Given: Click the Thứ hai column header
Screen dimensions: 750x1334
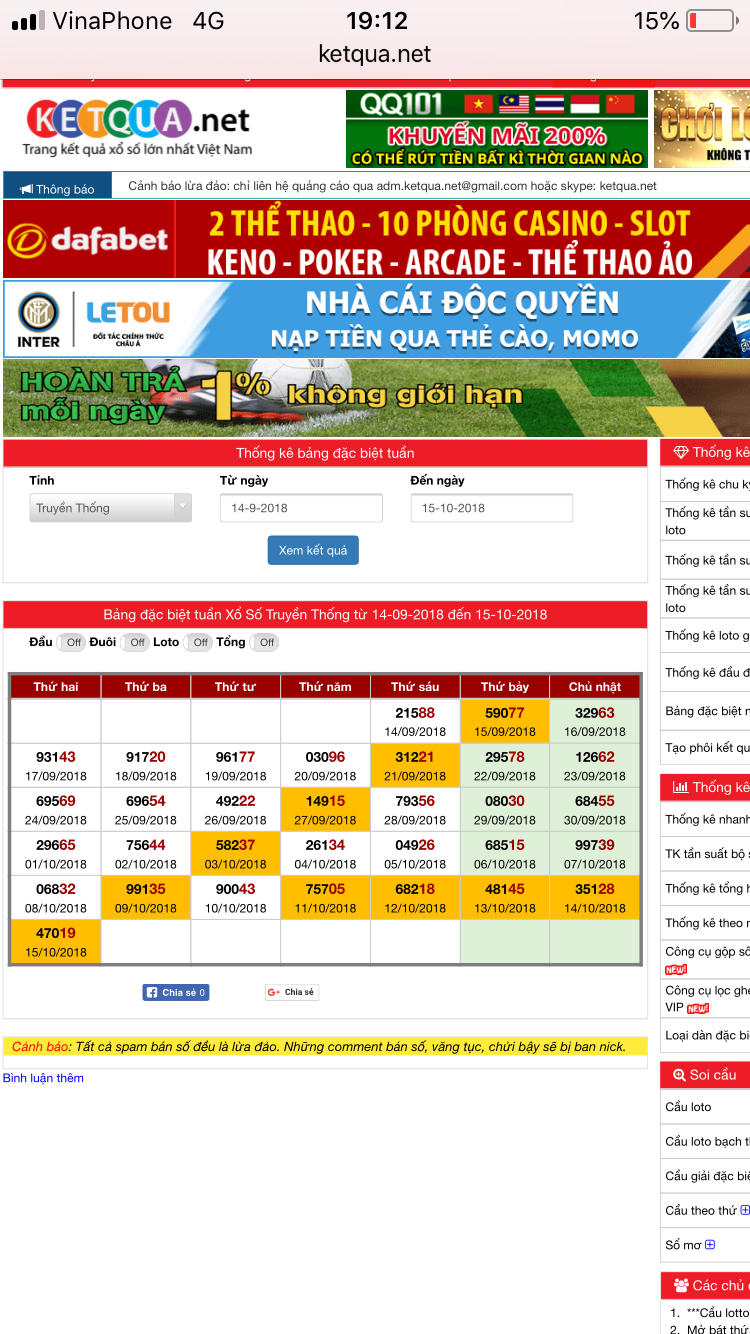Looking at the screenshot, I should pyautogui.click(x=56, y=687).
